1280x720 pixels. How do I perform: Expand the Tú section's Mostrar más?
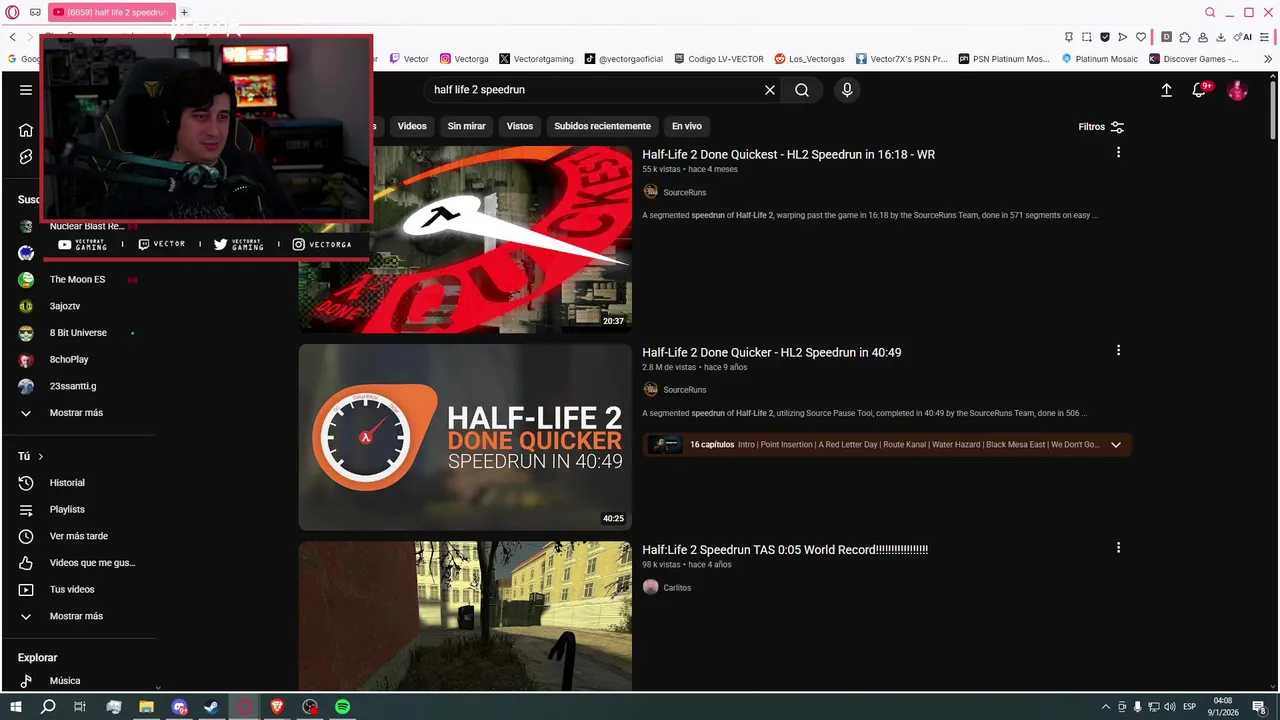[76, 616]
